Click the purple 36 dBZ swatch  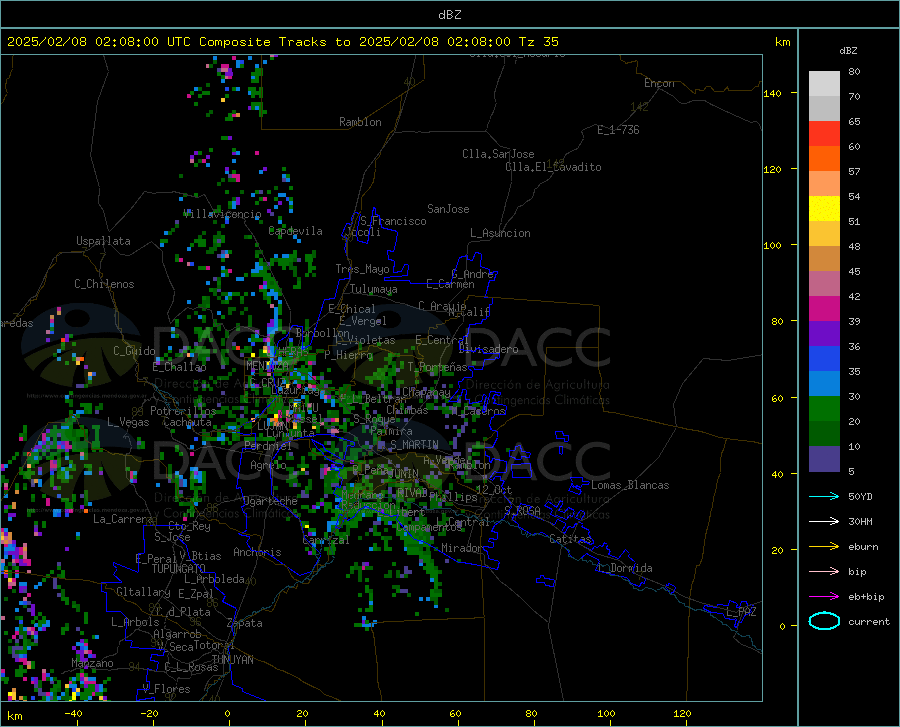point(824,334)
